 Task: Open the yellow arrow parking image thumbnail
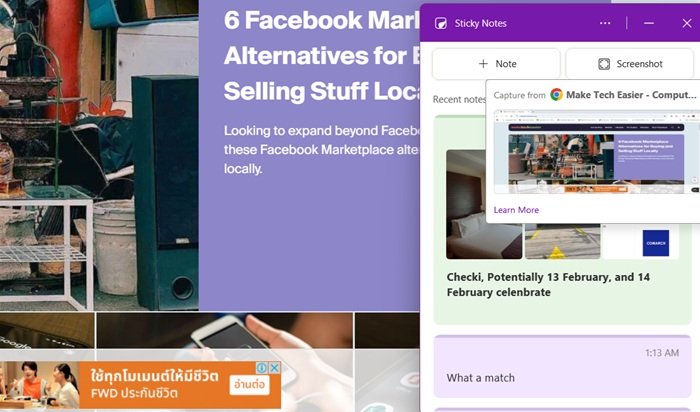(x=562, y=241)
